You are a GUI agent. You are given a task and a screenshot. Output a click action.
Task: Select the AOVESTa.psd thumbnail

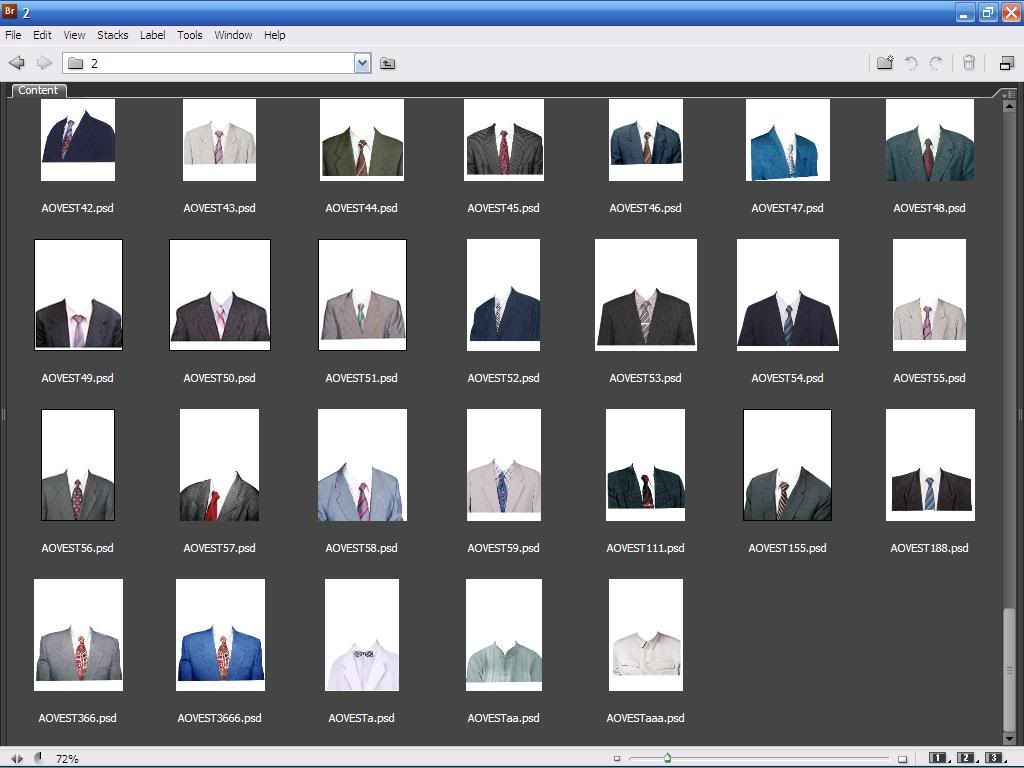tap(362, 635)
